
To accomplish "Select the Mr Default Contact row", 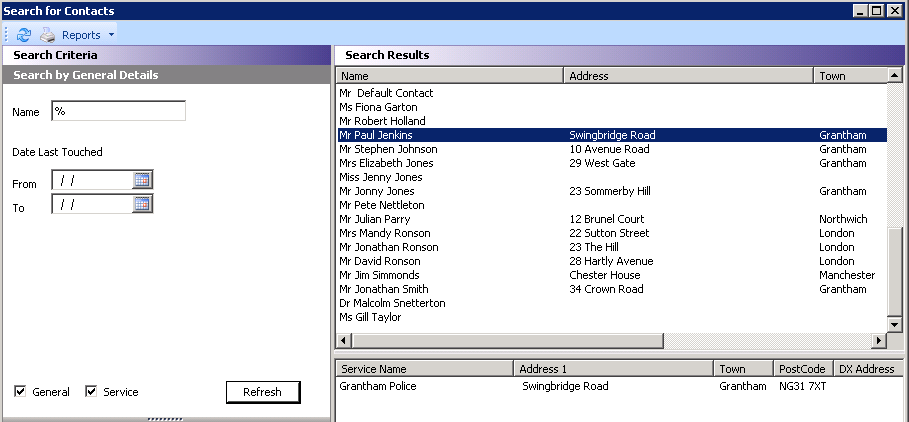I will (612, 93).
